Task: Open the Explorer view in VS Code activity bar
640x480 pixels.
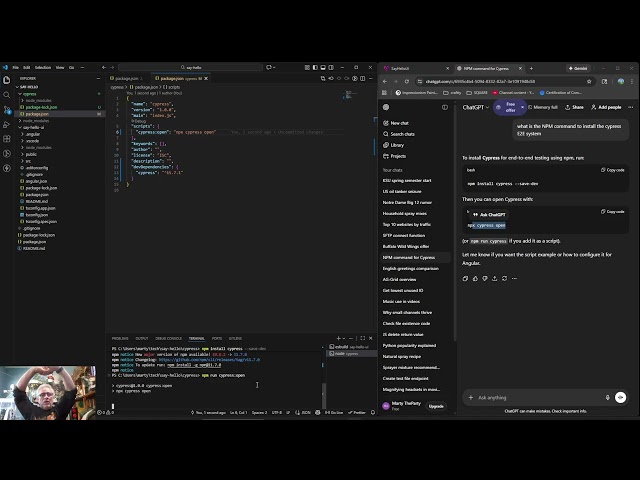Action: coord(7,80)
